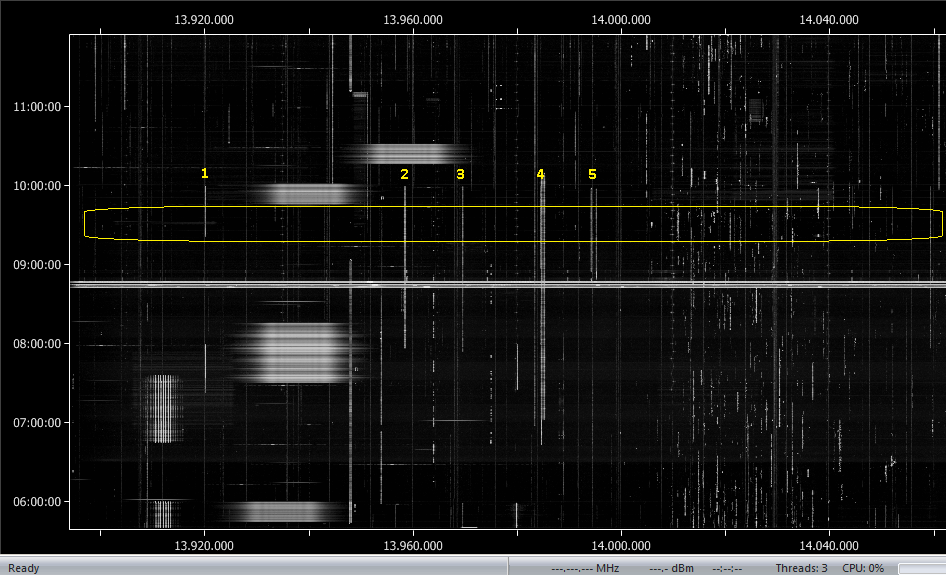Click the 09:00:00 time axis label

tap(37, 265)
